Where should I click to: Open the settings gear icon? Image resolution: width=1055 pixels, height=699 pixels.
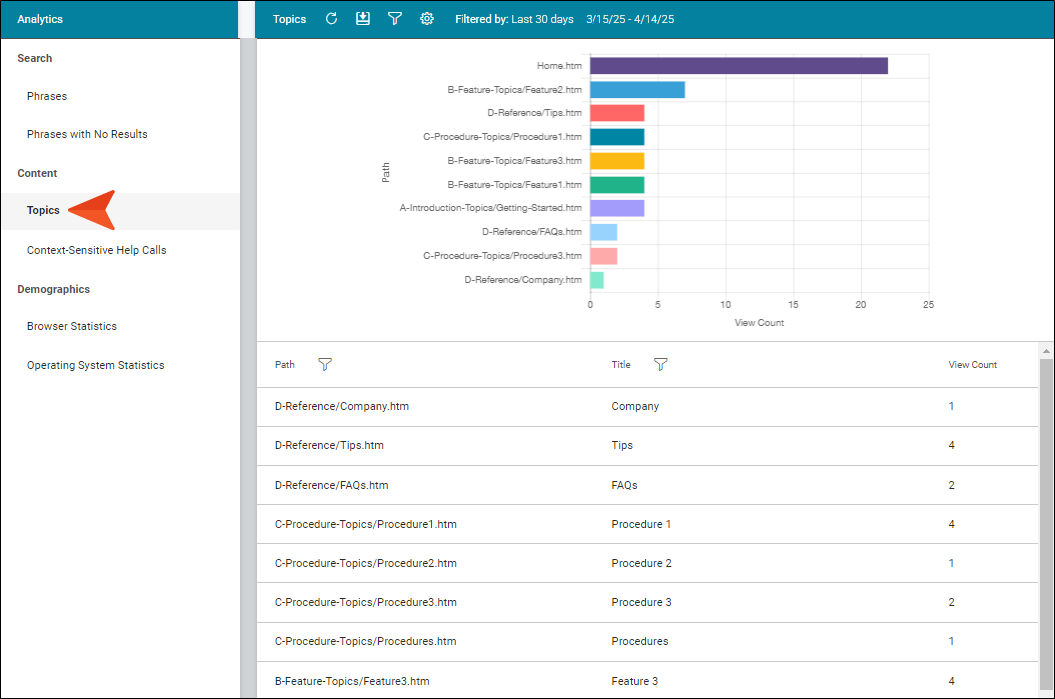[427, 19]
